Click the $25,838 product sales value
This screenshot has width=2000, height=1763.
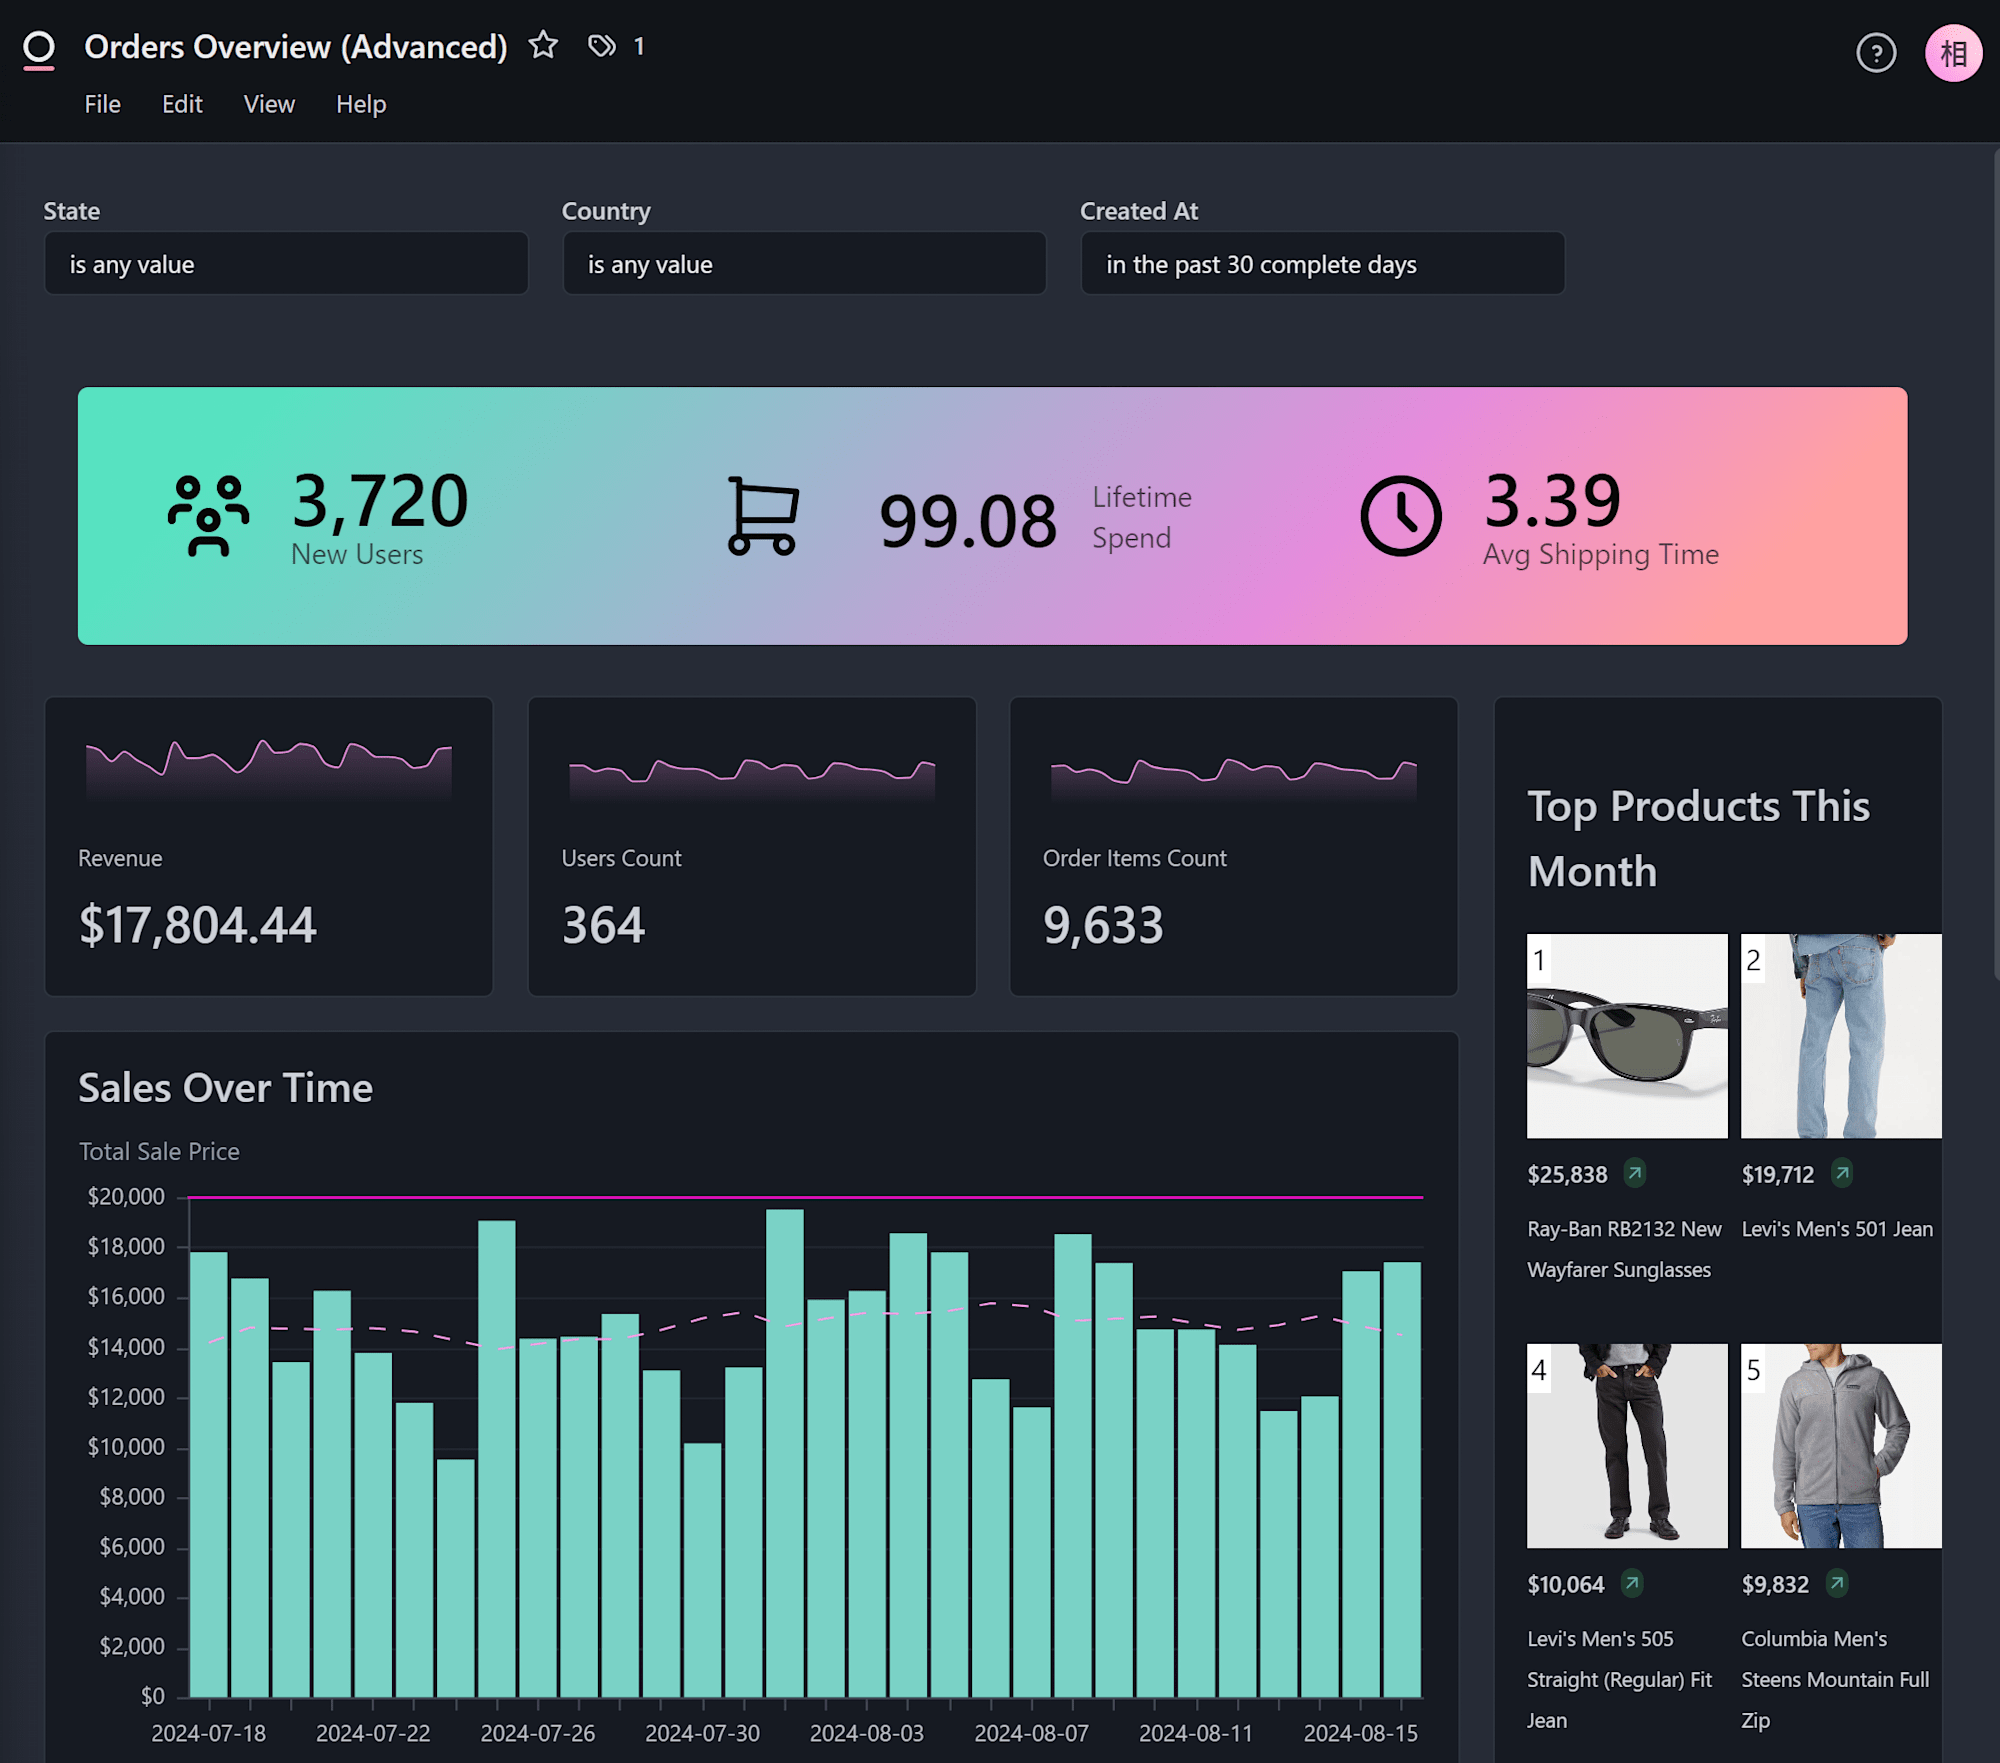[x=1567, y=1174]
